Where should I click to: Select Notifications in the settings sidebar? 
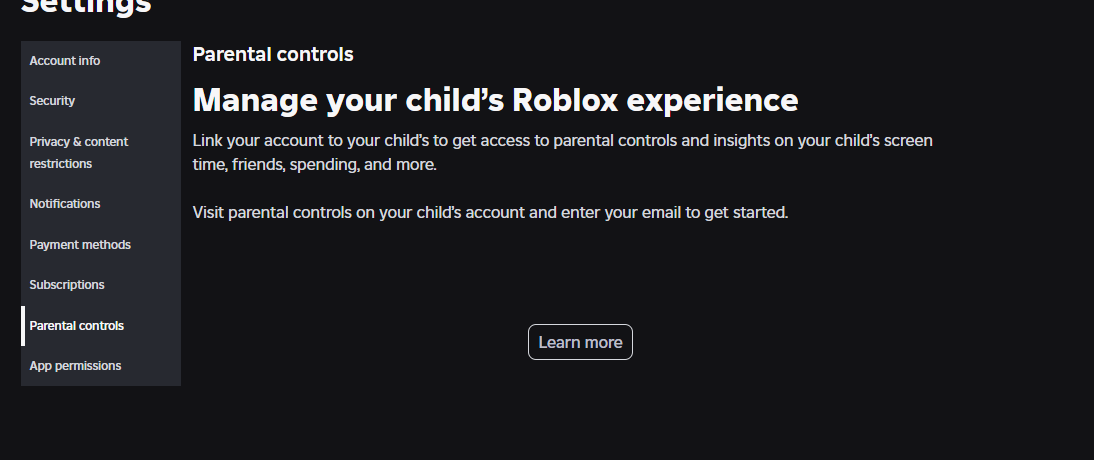pos(65,204)
